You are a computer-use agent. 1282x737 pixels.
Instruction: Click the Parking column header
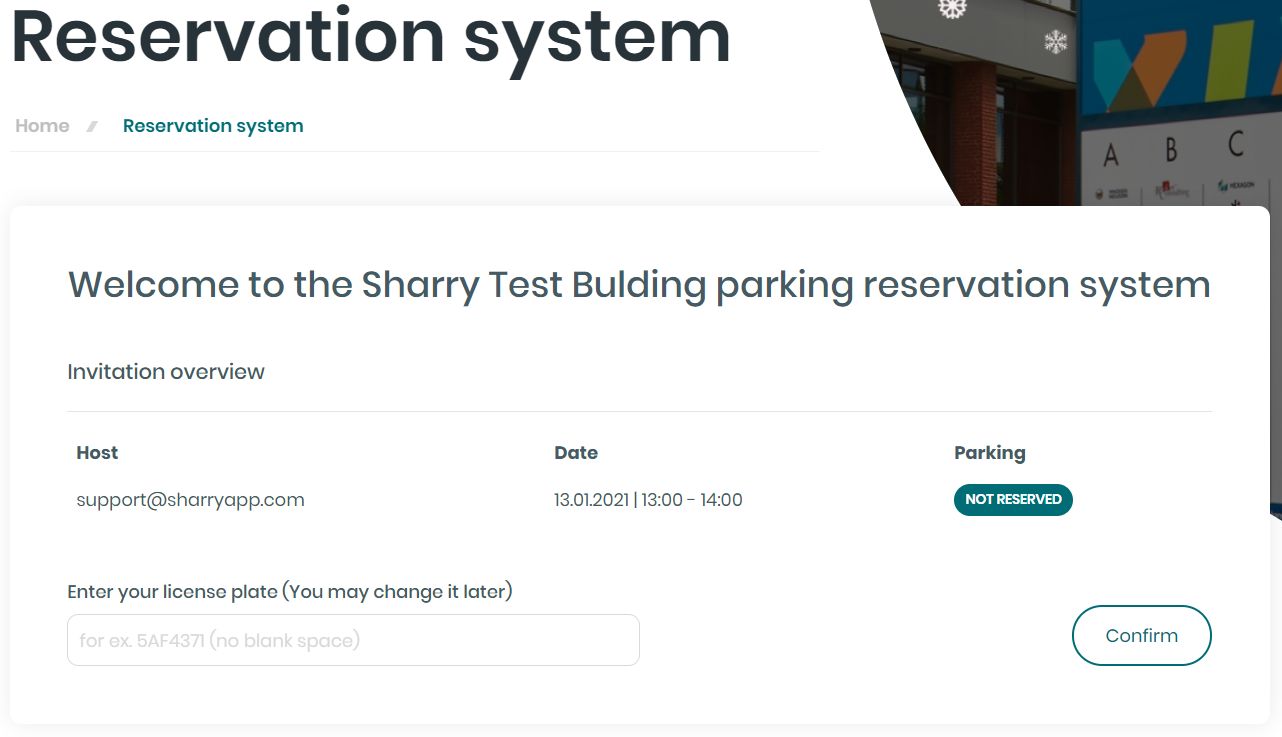[990, 453]
